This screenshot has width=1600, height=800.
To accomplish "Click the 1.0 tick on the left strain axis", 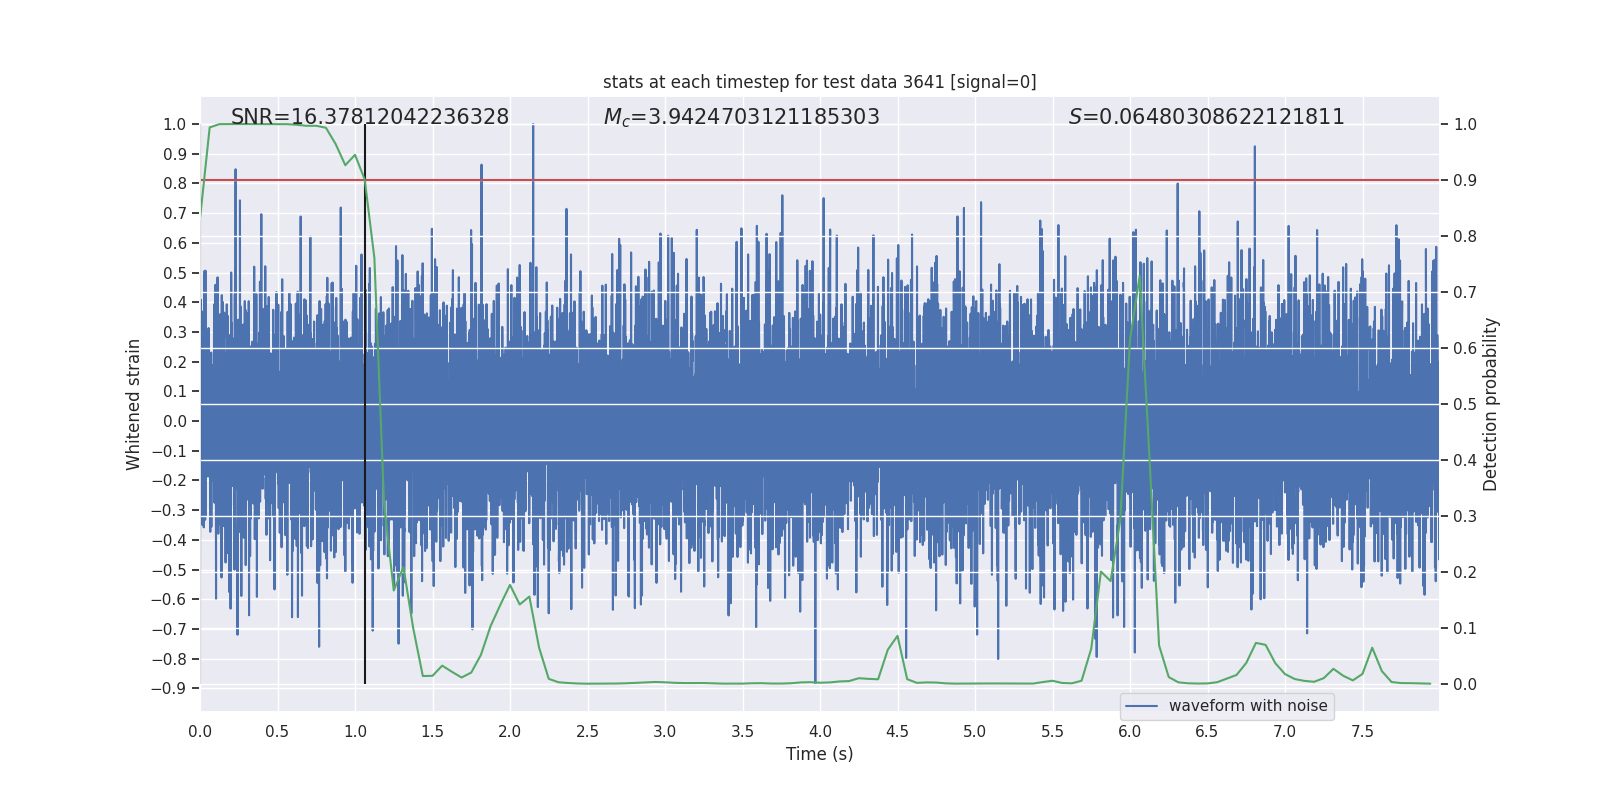I will (x=174, y=125).
